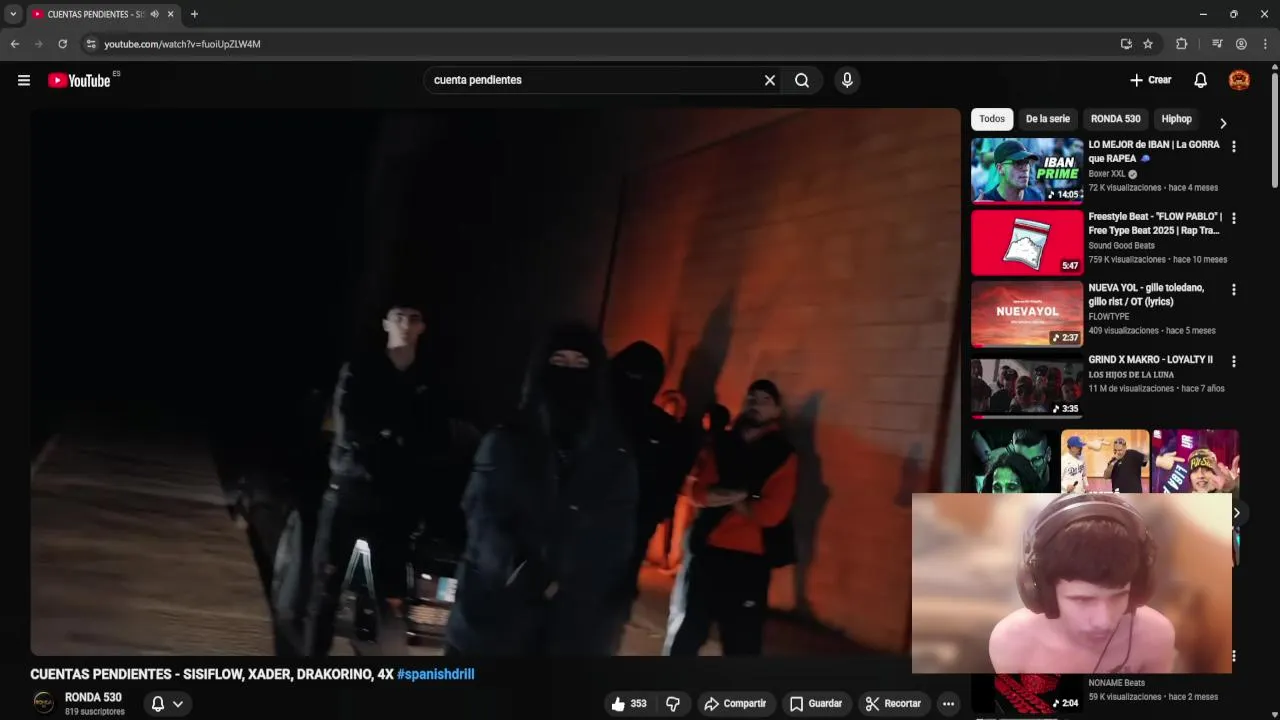Save the video with Guardar
This screenshot has width=1280, height=720.
click(x=816, y=704)
